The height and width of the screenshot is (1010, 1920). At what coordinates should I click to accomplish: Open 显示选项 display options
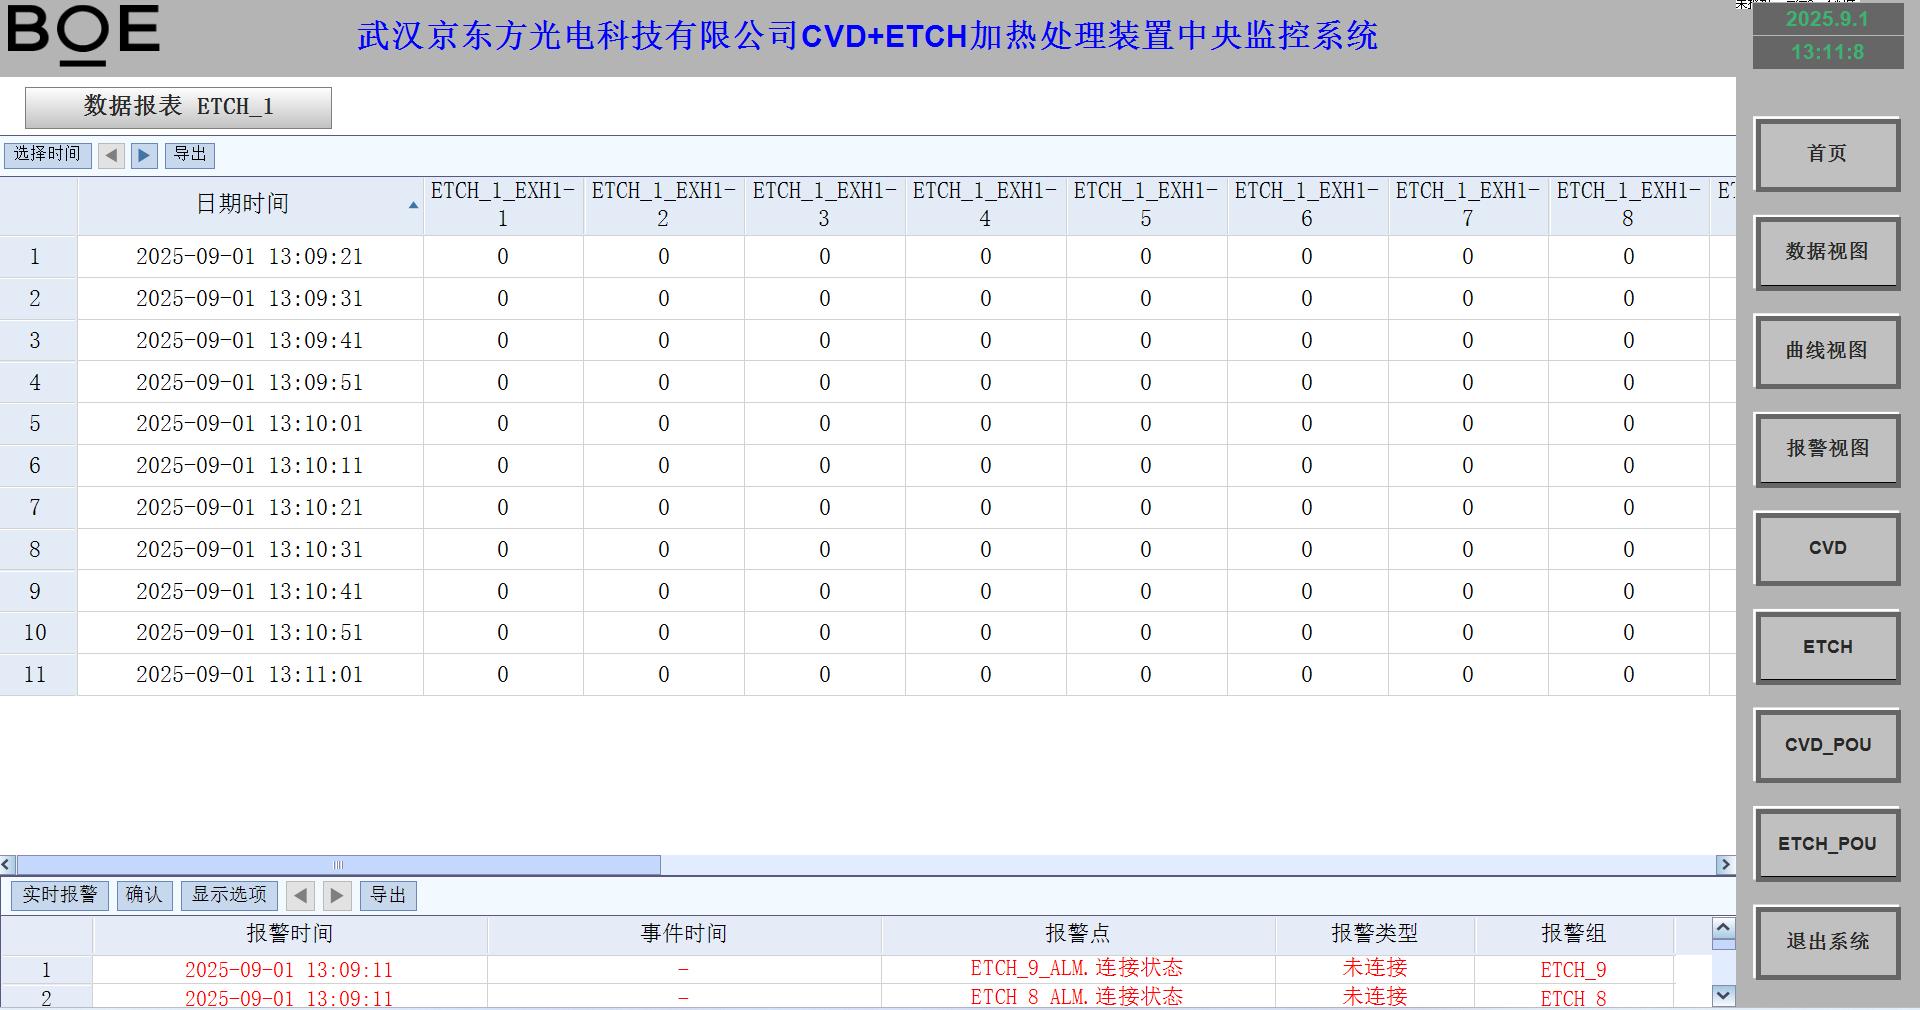click(x=229, y=895)
